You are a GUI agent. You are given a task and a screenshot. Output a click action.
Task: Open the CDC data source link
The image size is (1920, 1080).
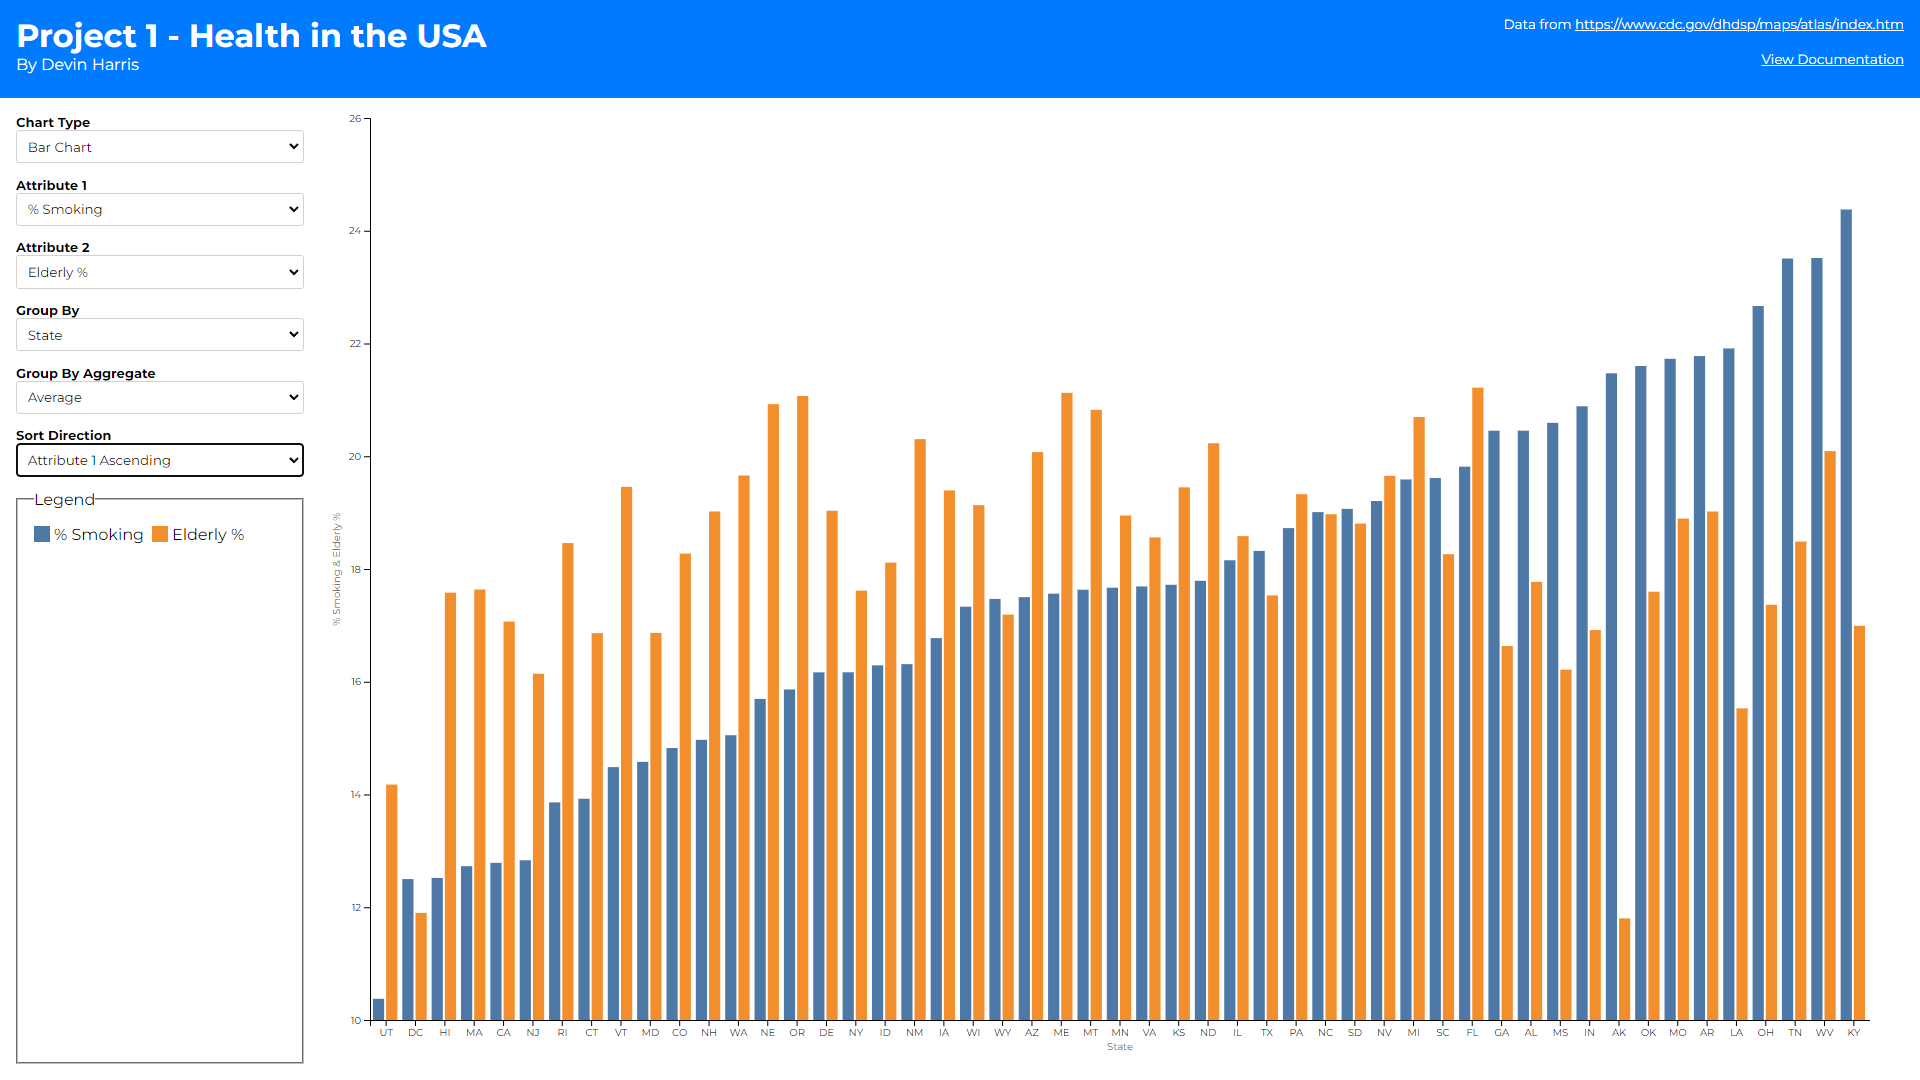click(1738, 24)
